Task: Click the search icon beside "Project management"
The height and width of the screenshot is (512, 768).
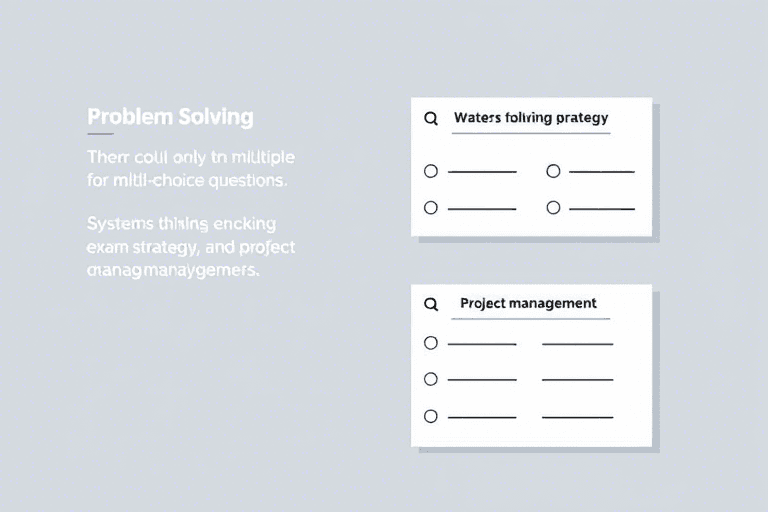Action: tap(431, 304)
